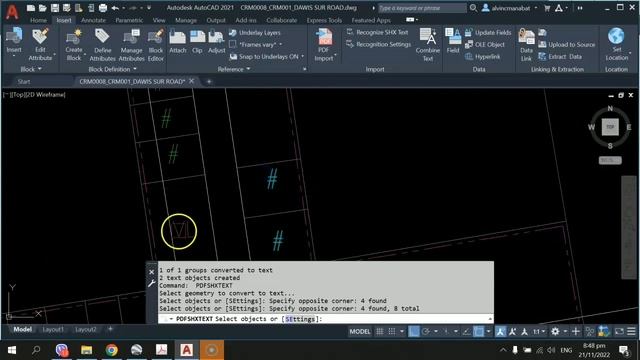The image size is (640, 360).
Task: Select the Clip reference tool
Action: [197, 41]
